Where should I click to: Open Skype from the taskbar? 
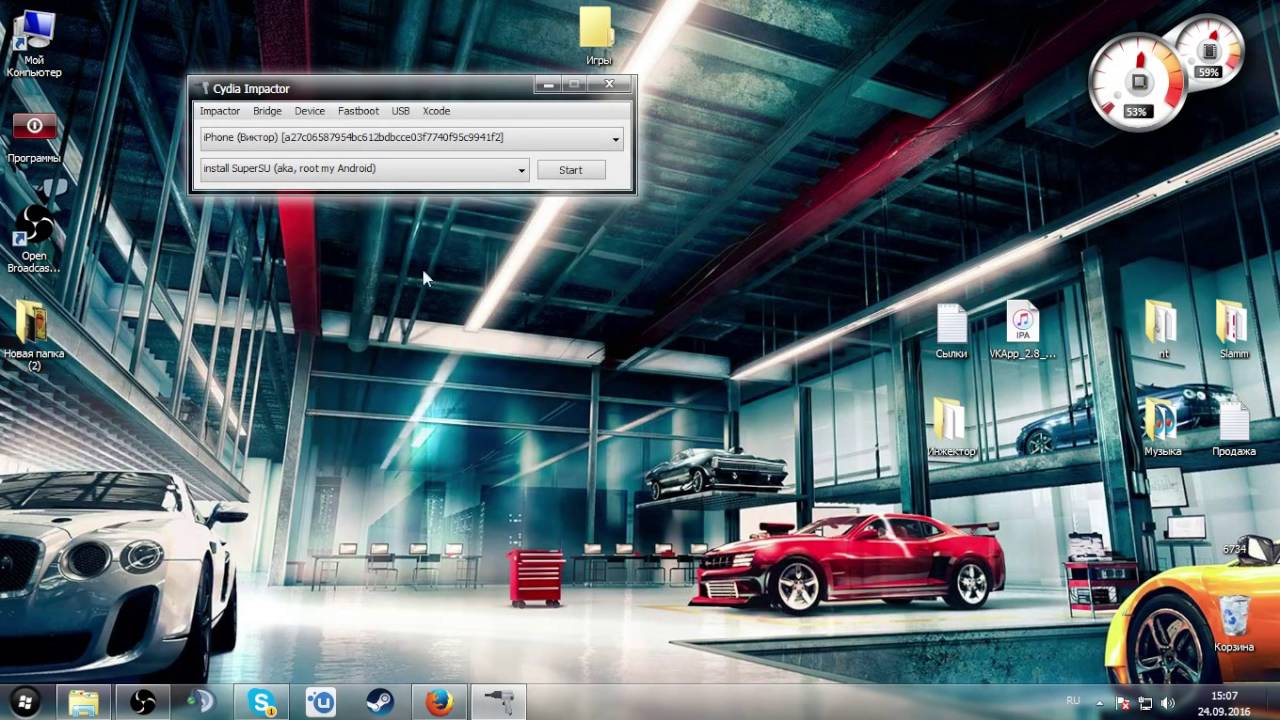coord(262,703)
